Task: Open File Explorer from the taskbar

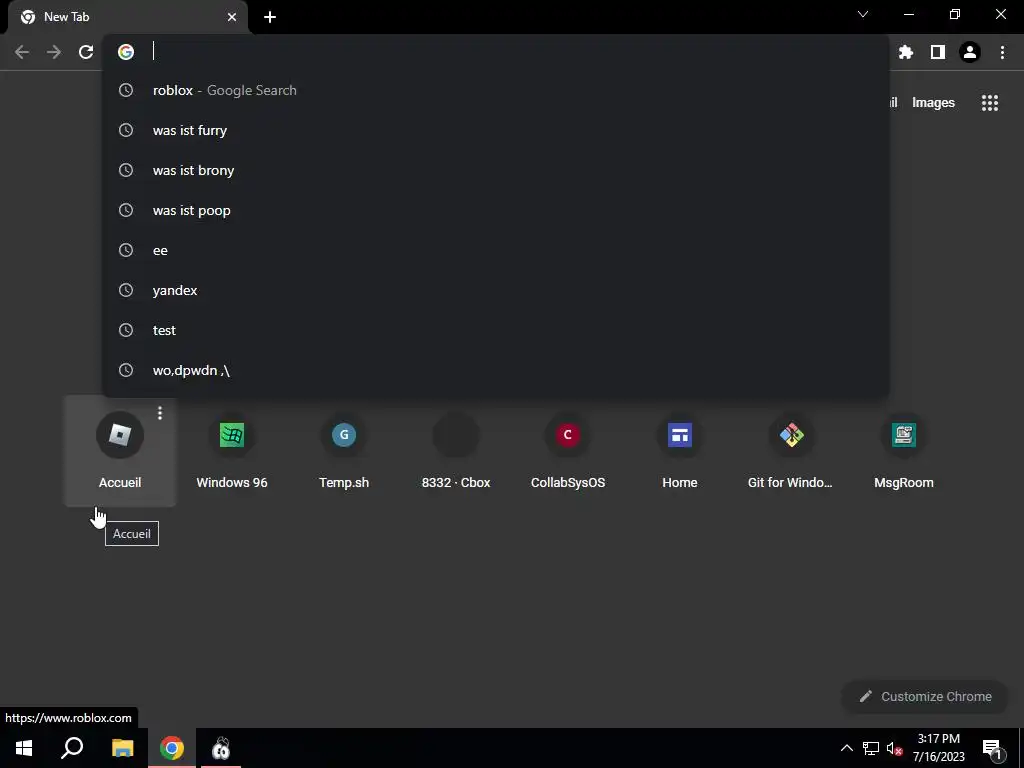Action: [x=122, y=748]
